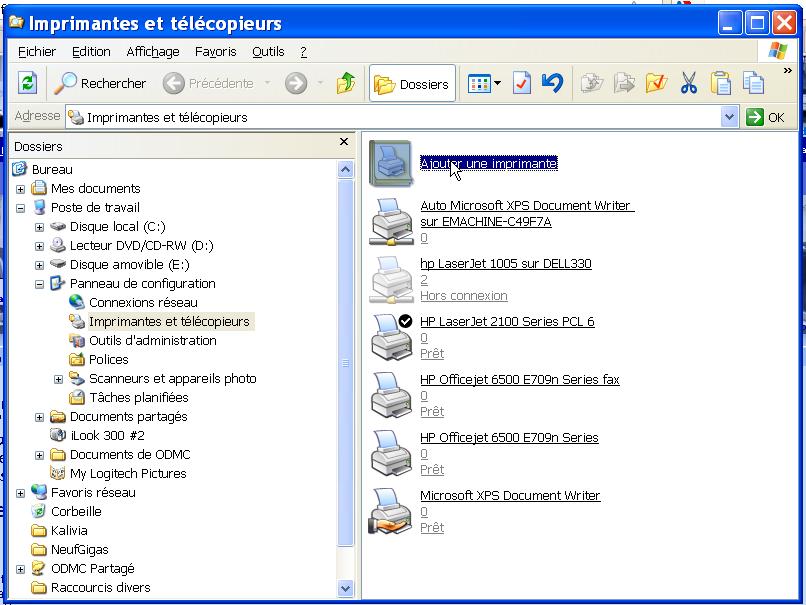Screen dimensions: 806x605
Task: Open the Affichage menu
Action: [153, 52]
